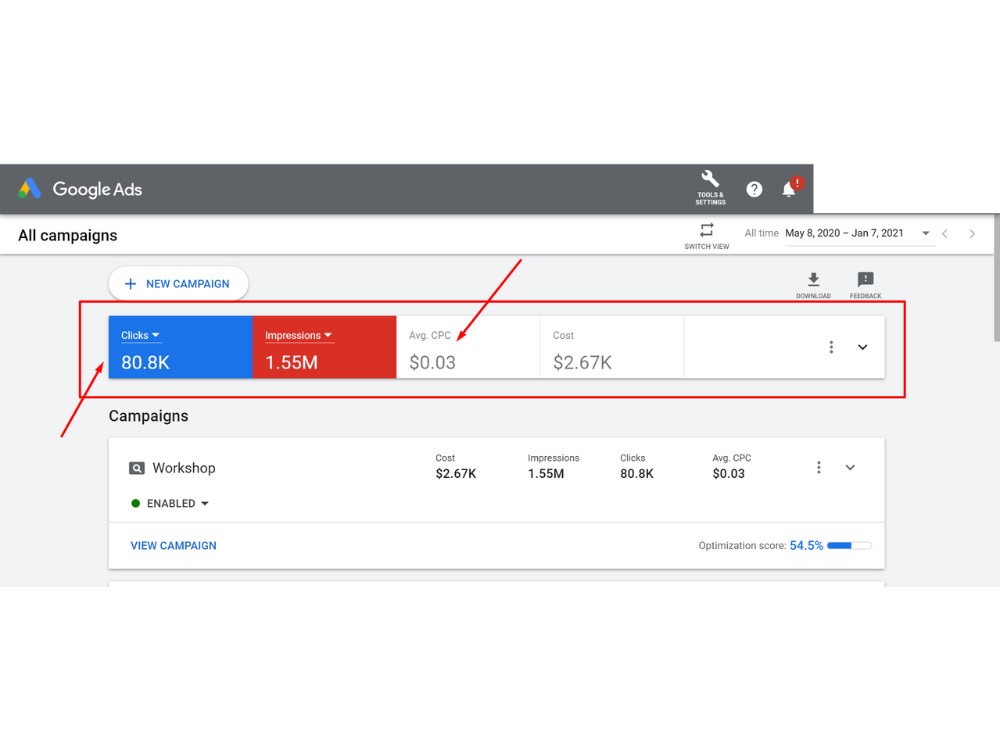The width and height of the screenshot is (1000, 750).
Task: Click the page vertical scrollbar
Action: (x=997, y=279)
